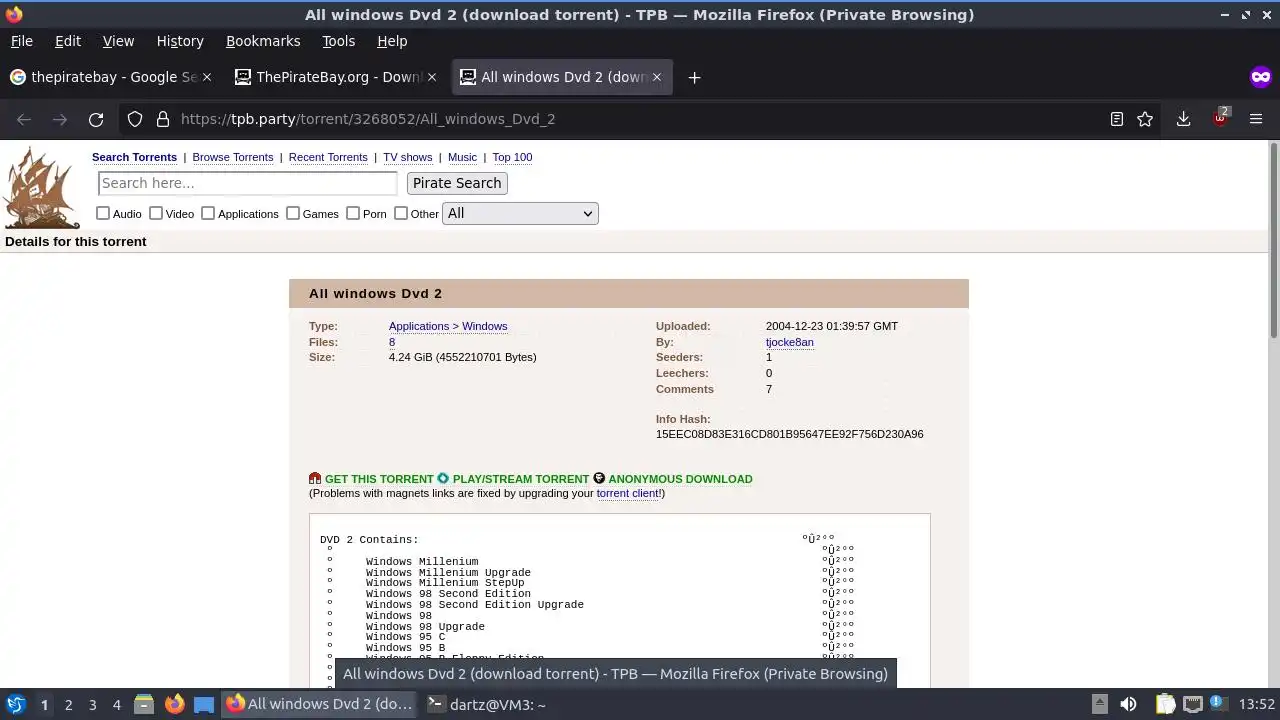Open the View menu
The width and height of the screenshot is (1280, 720).
tap(118, 41)
